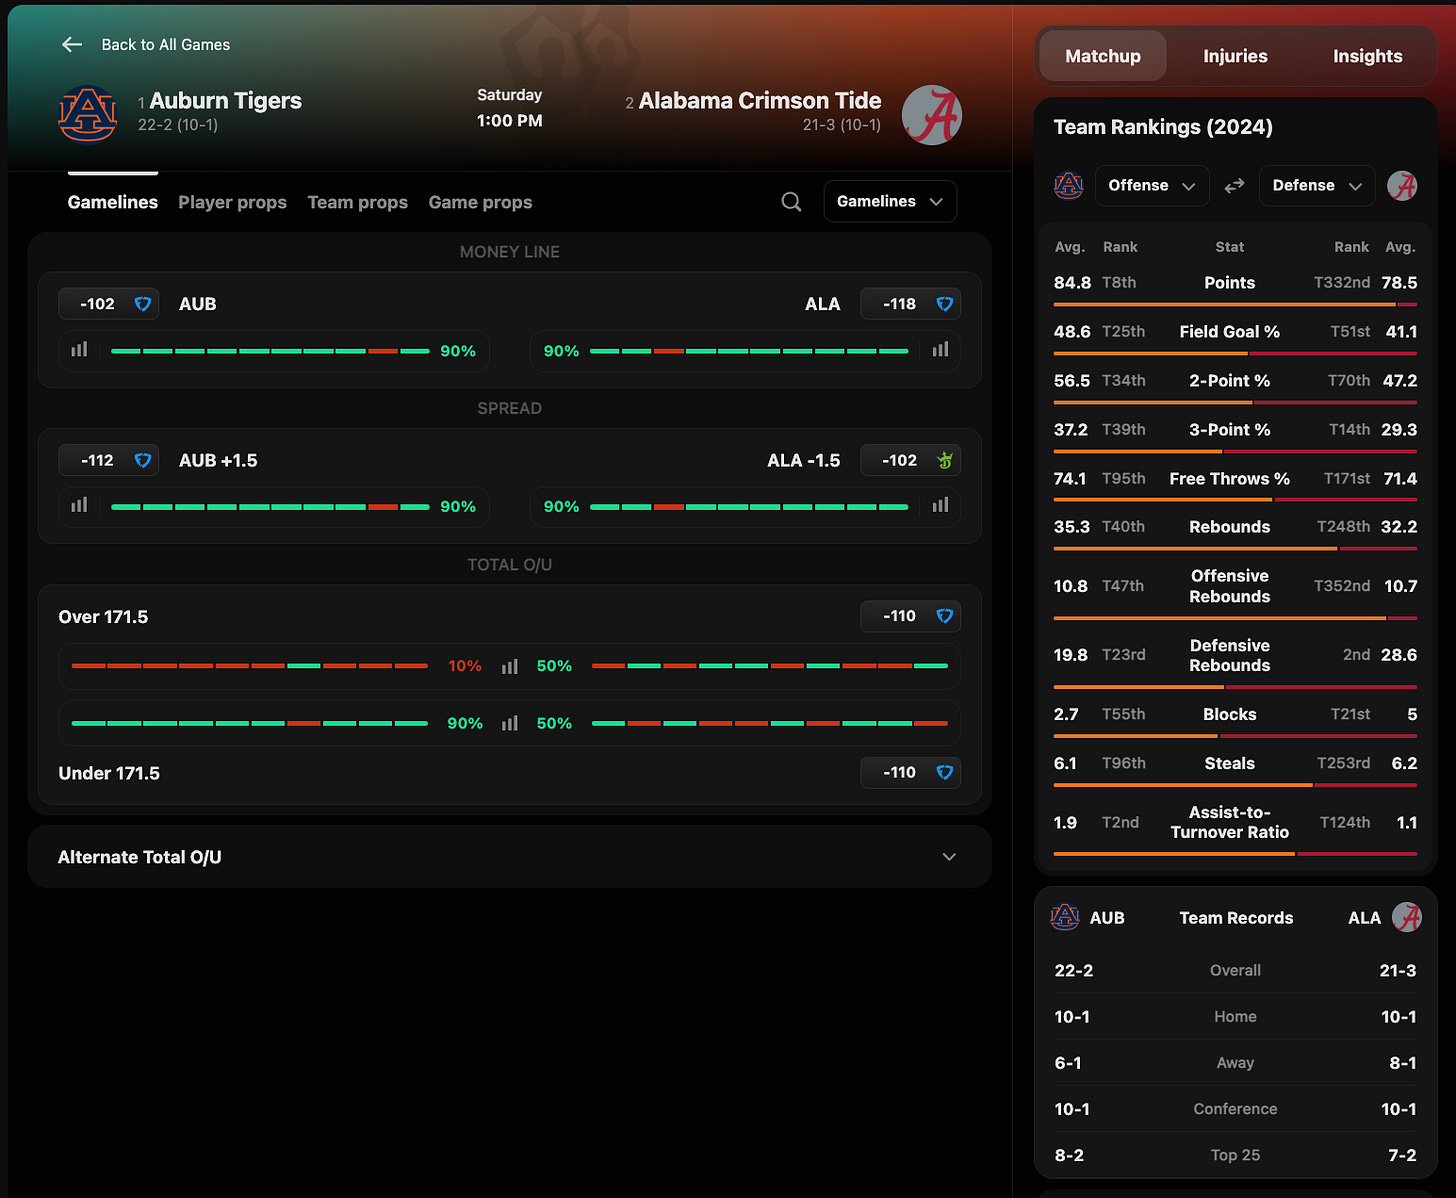Click the swap arrows between Offense and Defense
This screenshot has width=1456, height=1198.
click(1234, 185)
